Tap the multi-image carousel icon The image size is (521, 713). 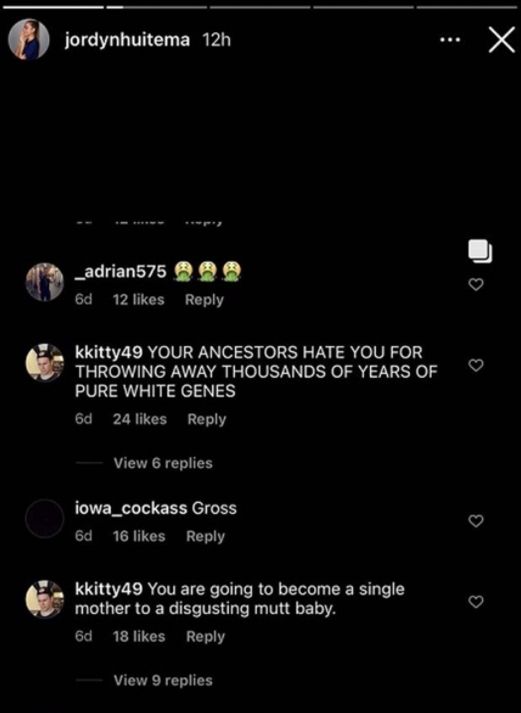point(480,251)
